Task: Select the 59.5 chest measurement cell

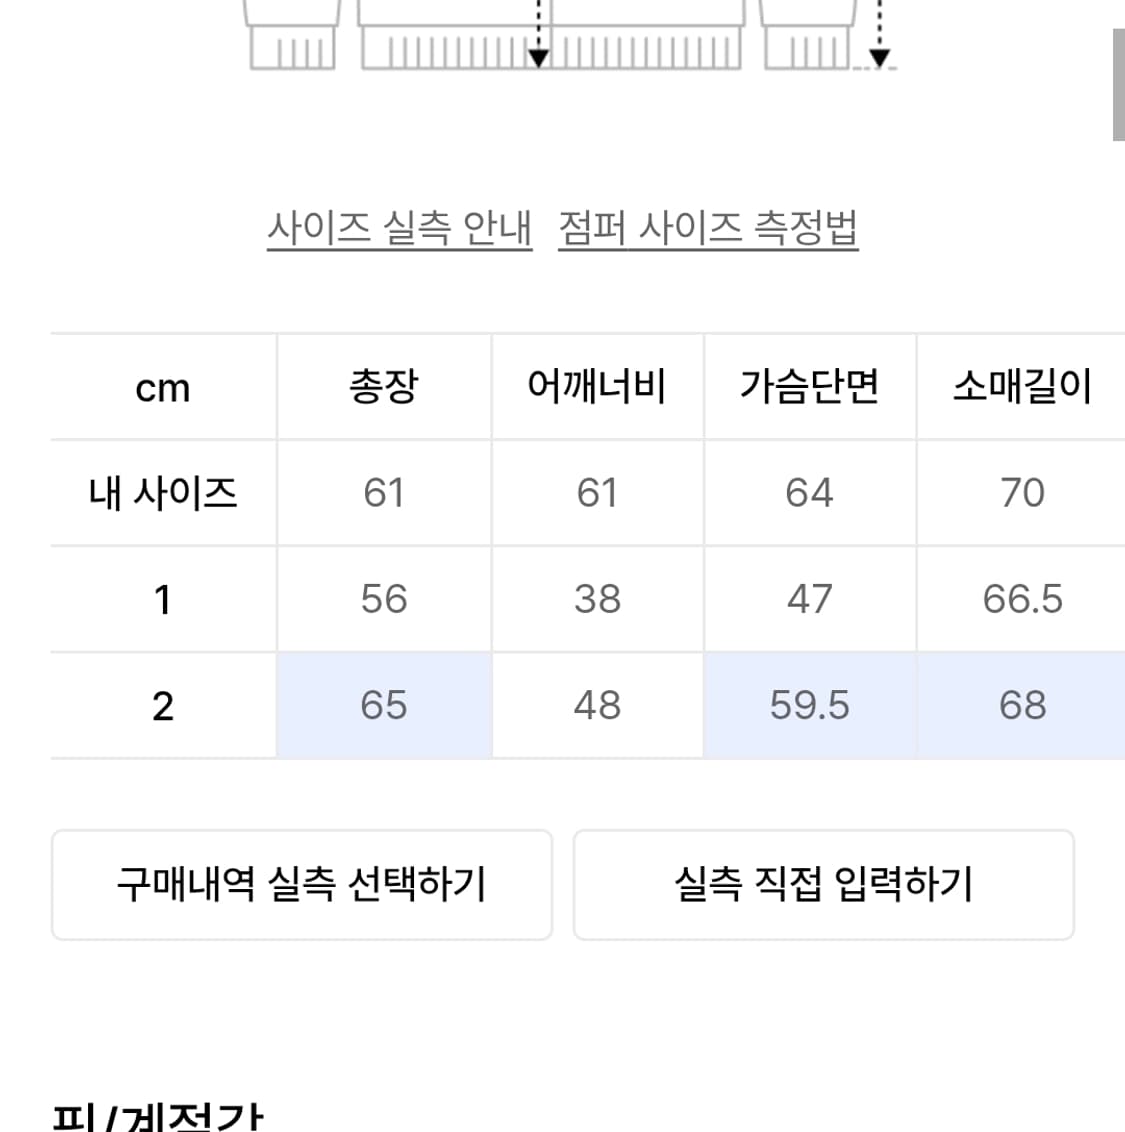Action: click(x=810, y=705)
